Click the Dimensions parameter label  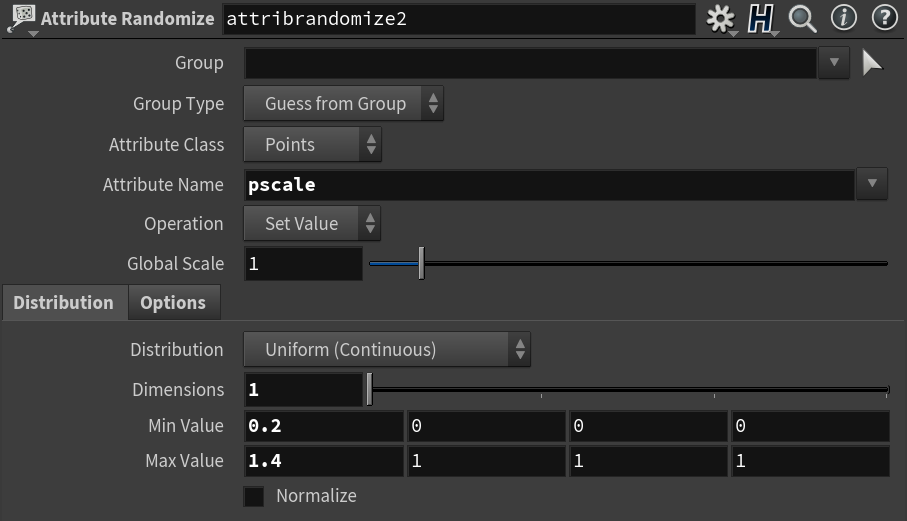tap(178, 390)
